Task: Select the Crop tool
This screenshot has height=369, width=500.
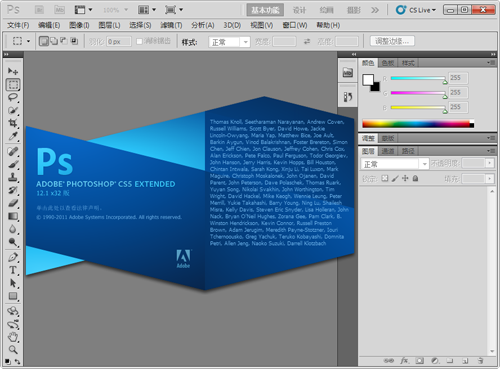Action: click(x=13, y=123)
